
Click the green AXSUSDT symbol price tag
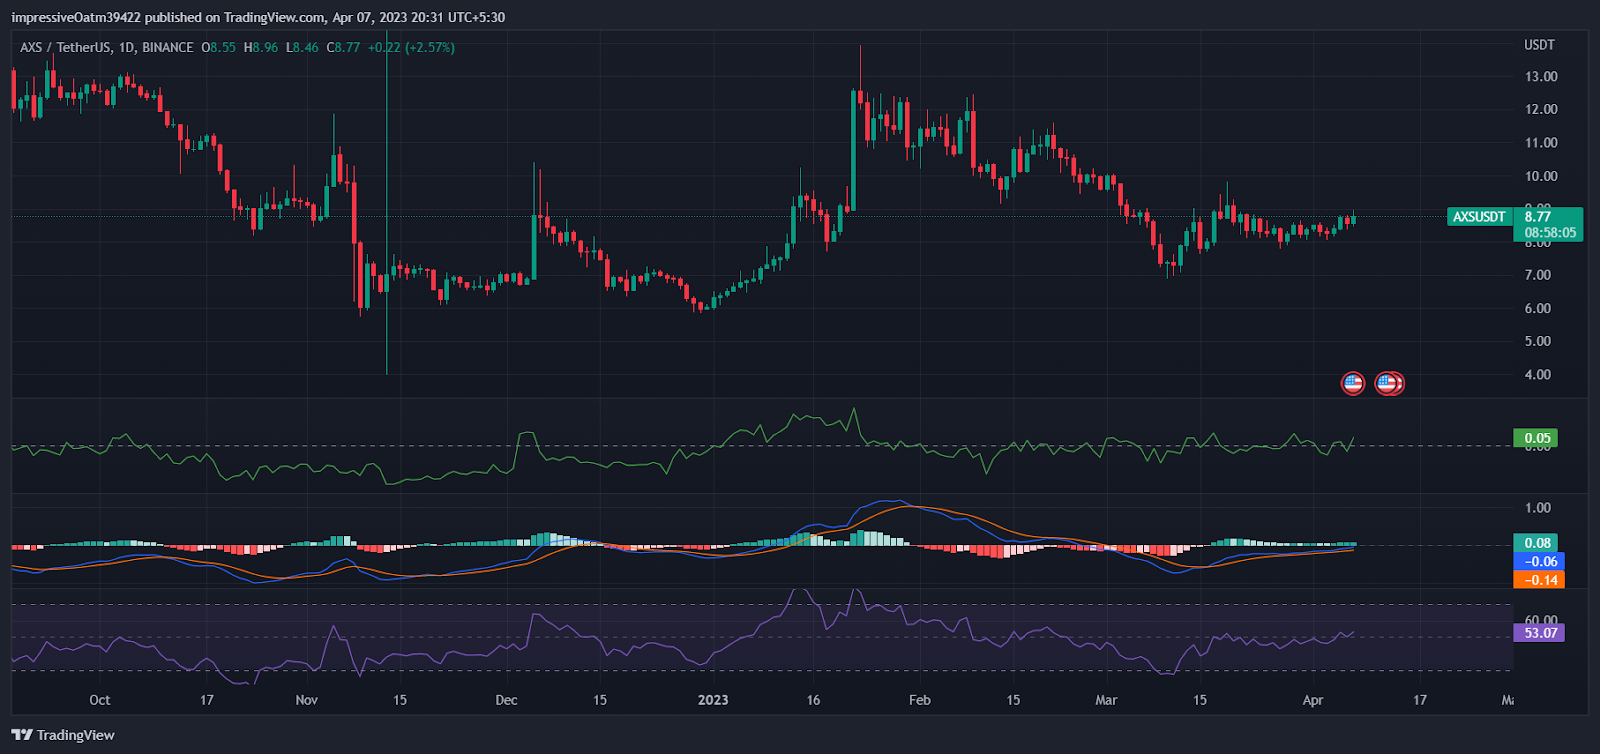tap(1479, 216)
